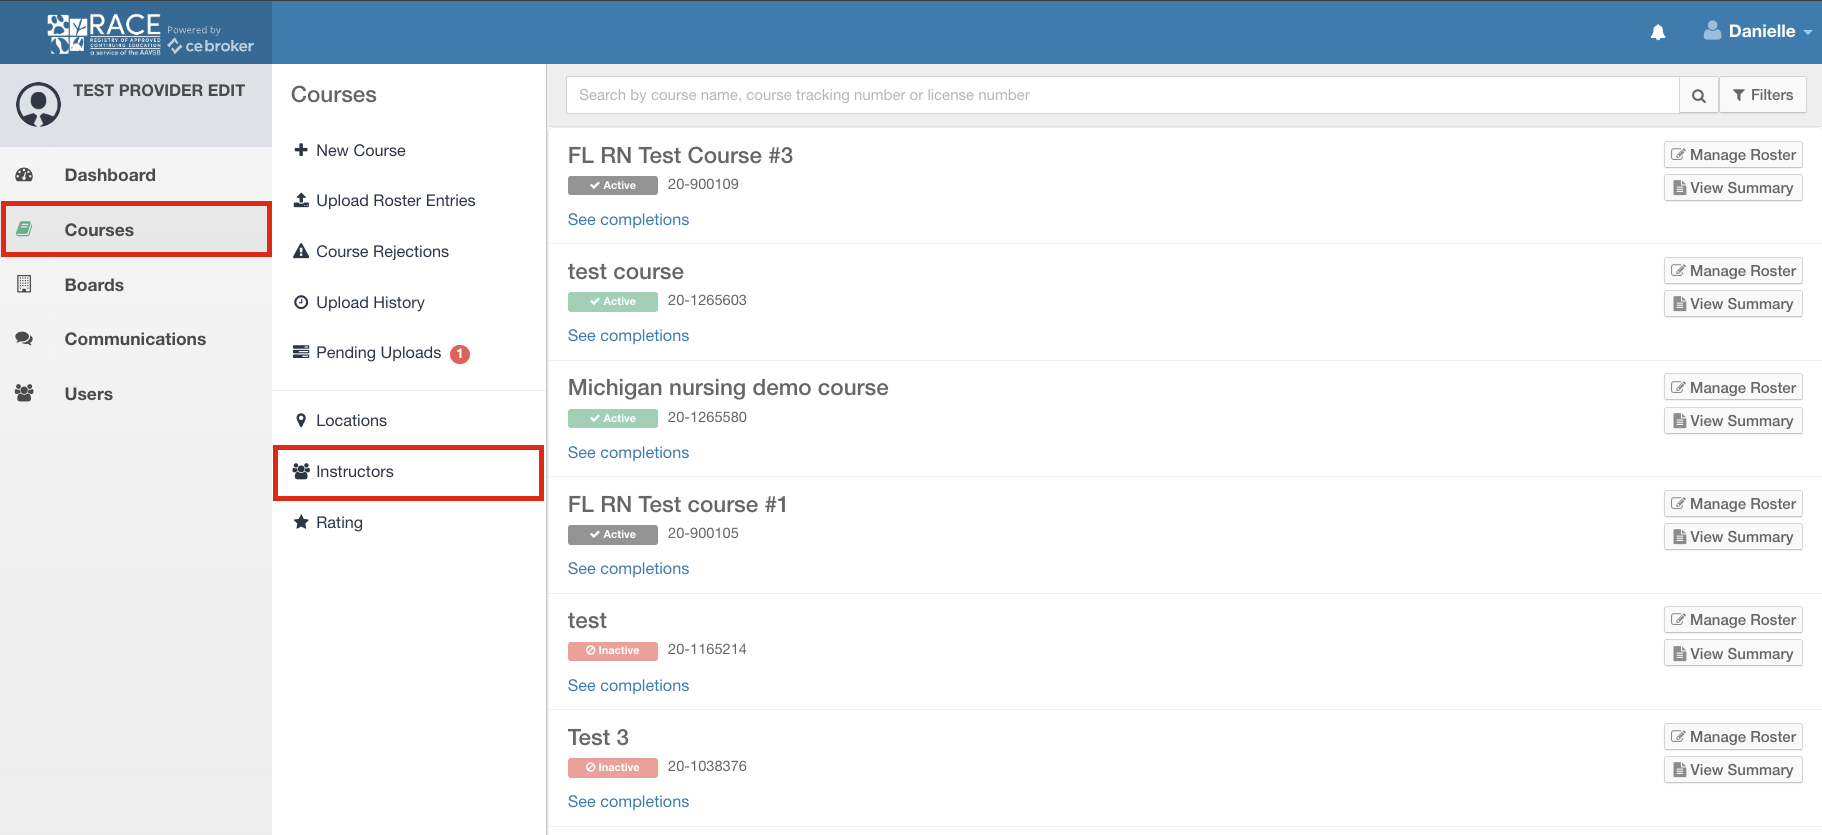Click the Boards building icon in sidebar

point(25,284)
